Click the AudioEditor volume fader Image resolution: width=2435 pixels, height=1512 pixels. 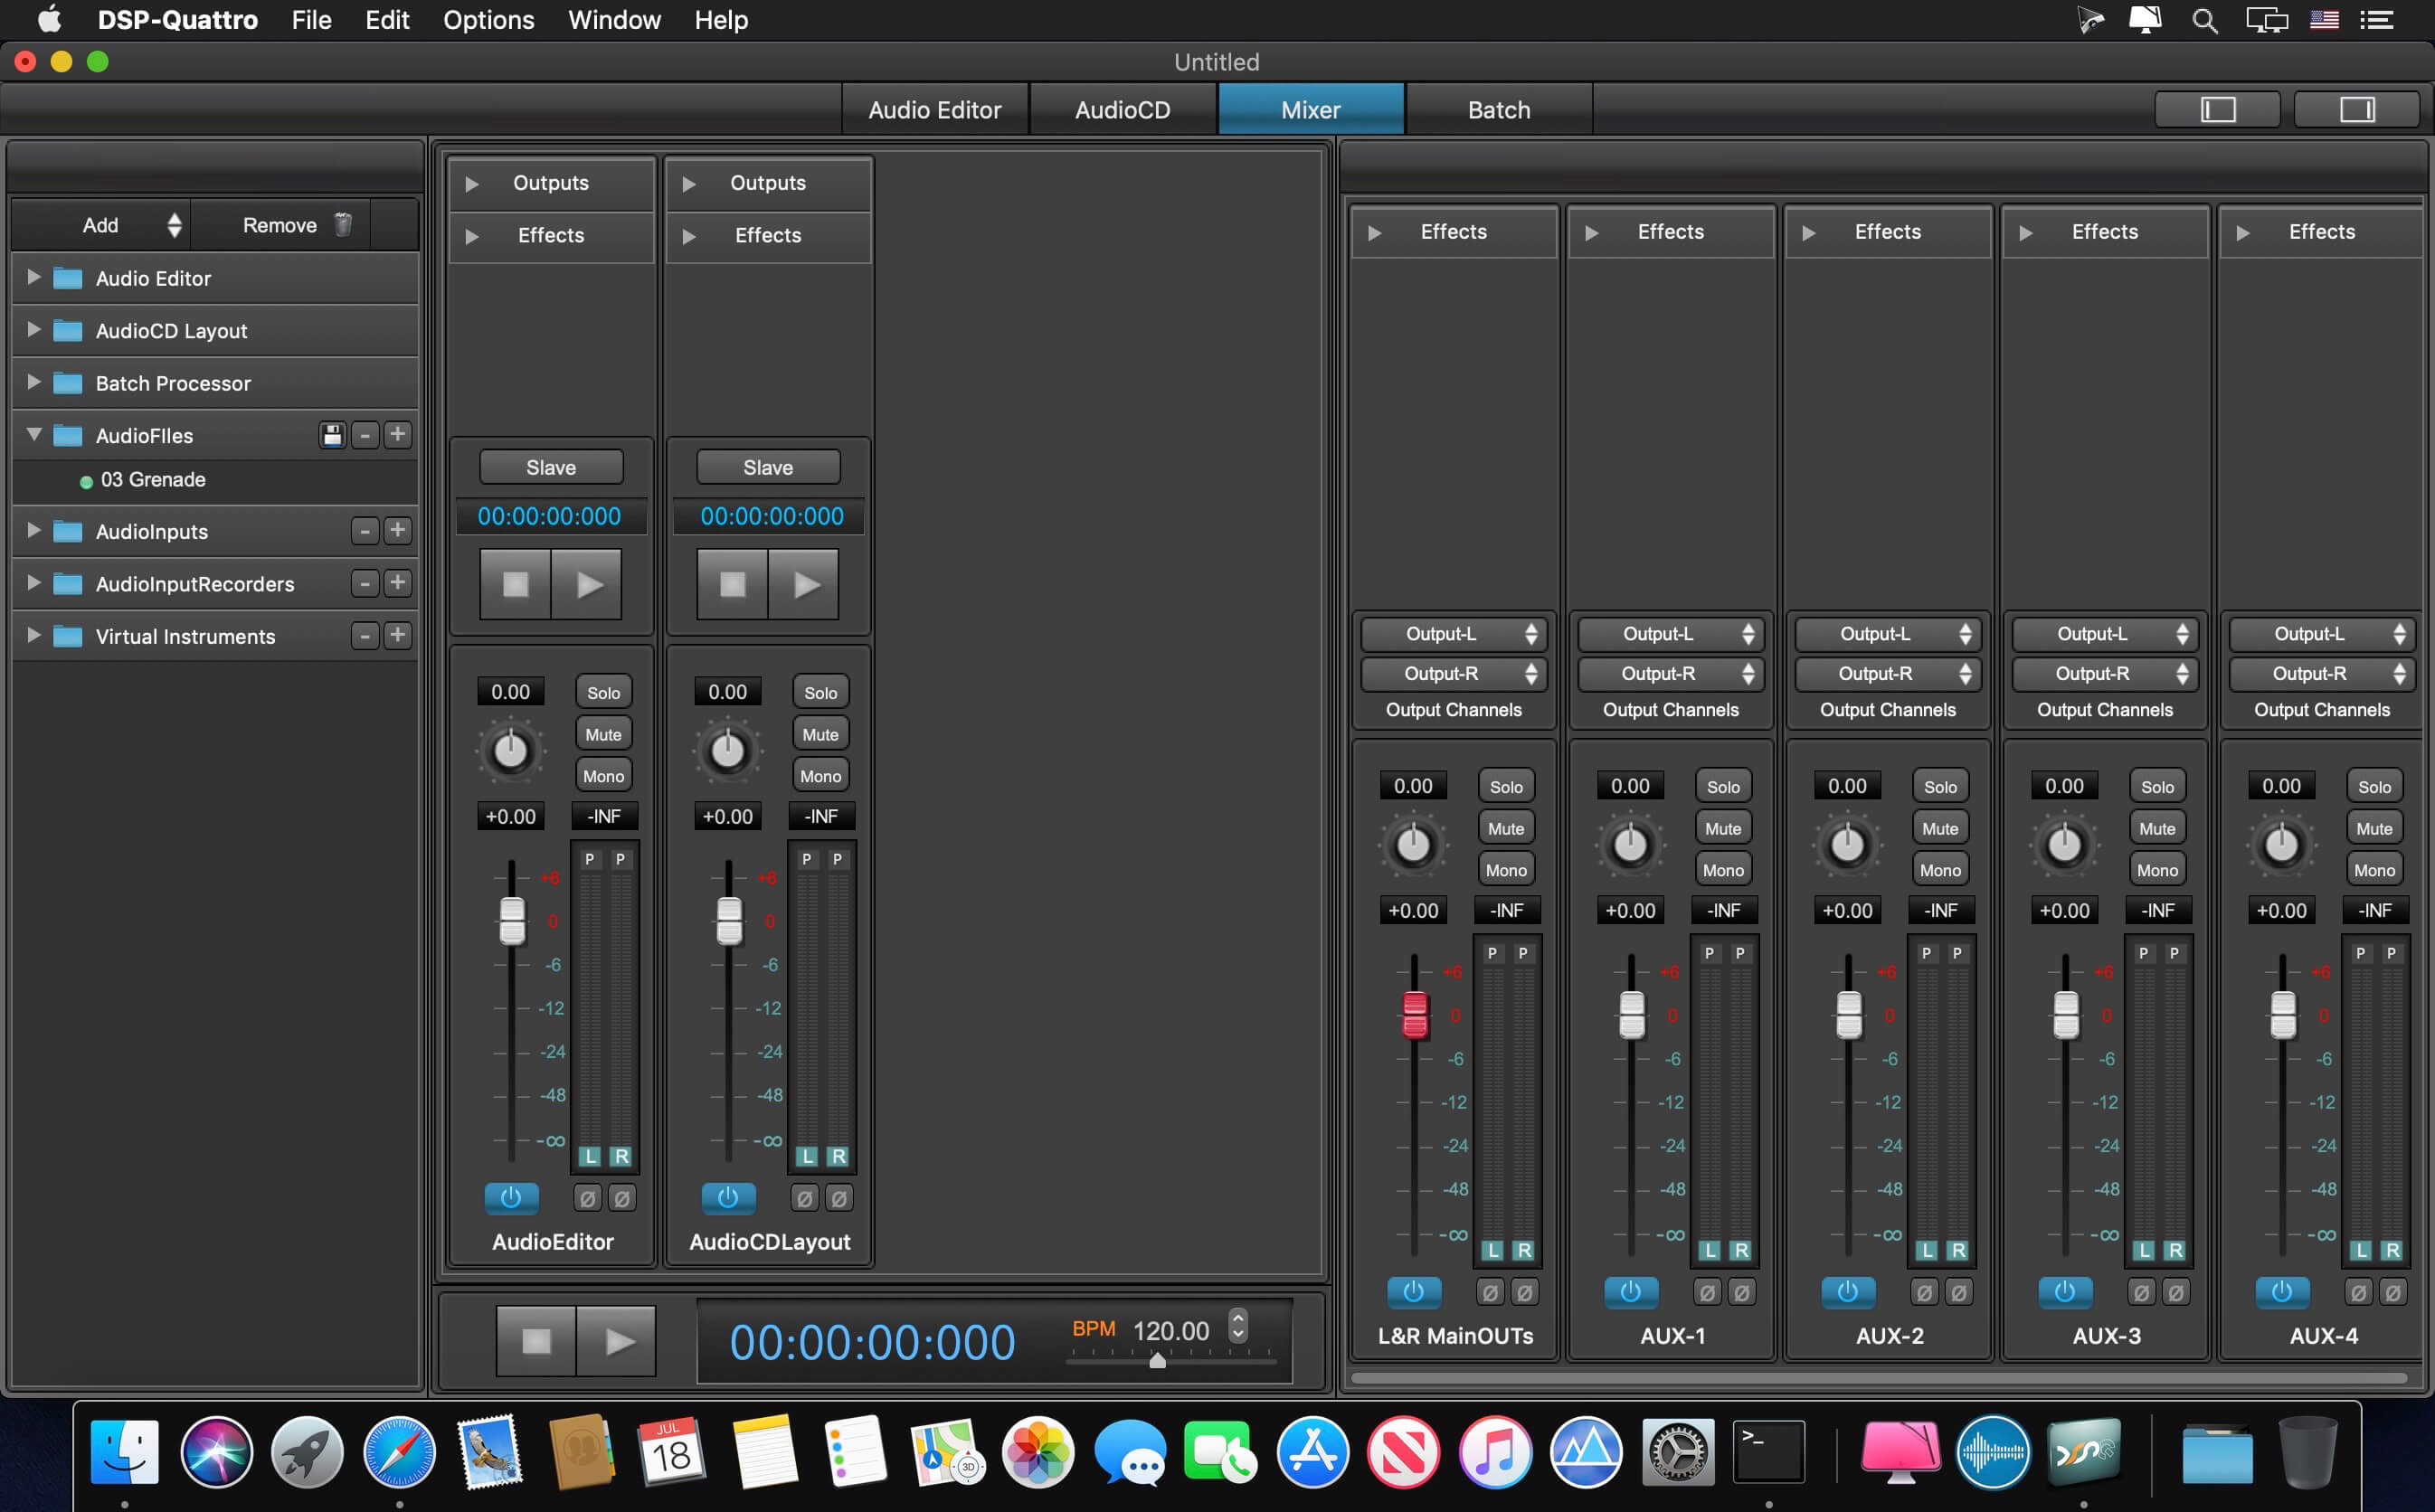pos(512,920)
